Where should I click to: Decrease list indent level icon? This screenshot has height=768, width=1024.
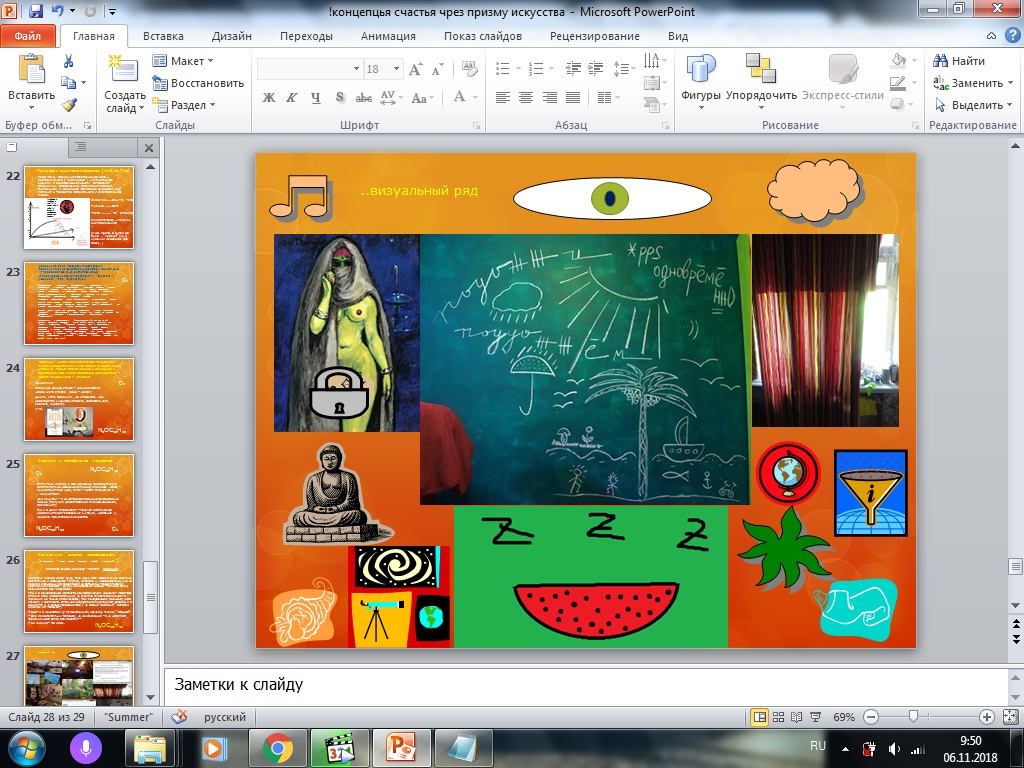pyautogui.click(x=573, y=68)
